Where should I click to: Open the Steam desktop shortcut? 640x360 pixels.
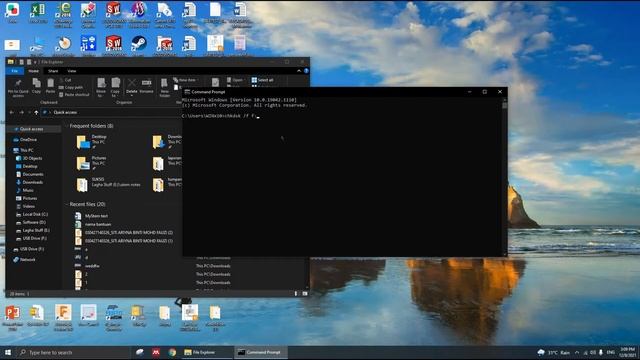click(x=139, y=45)
